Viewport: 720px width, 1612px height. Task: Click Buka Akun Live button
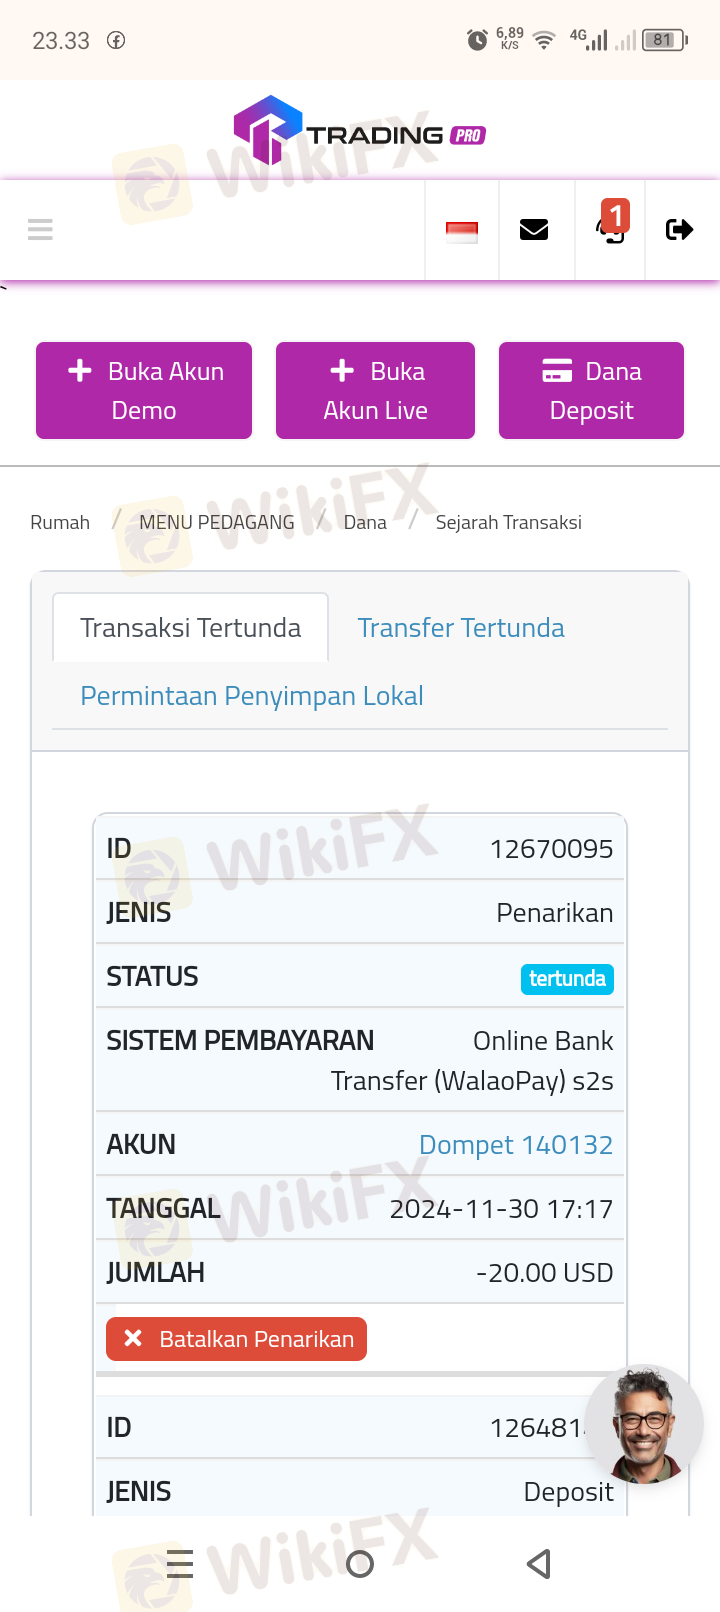pos(375,391)
